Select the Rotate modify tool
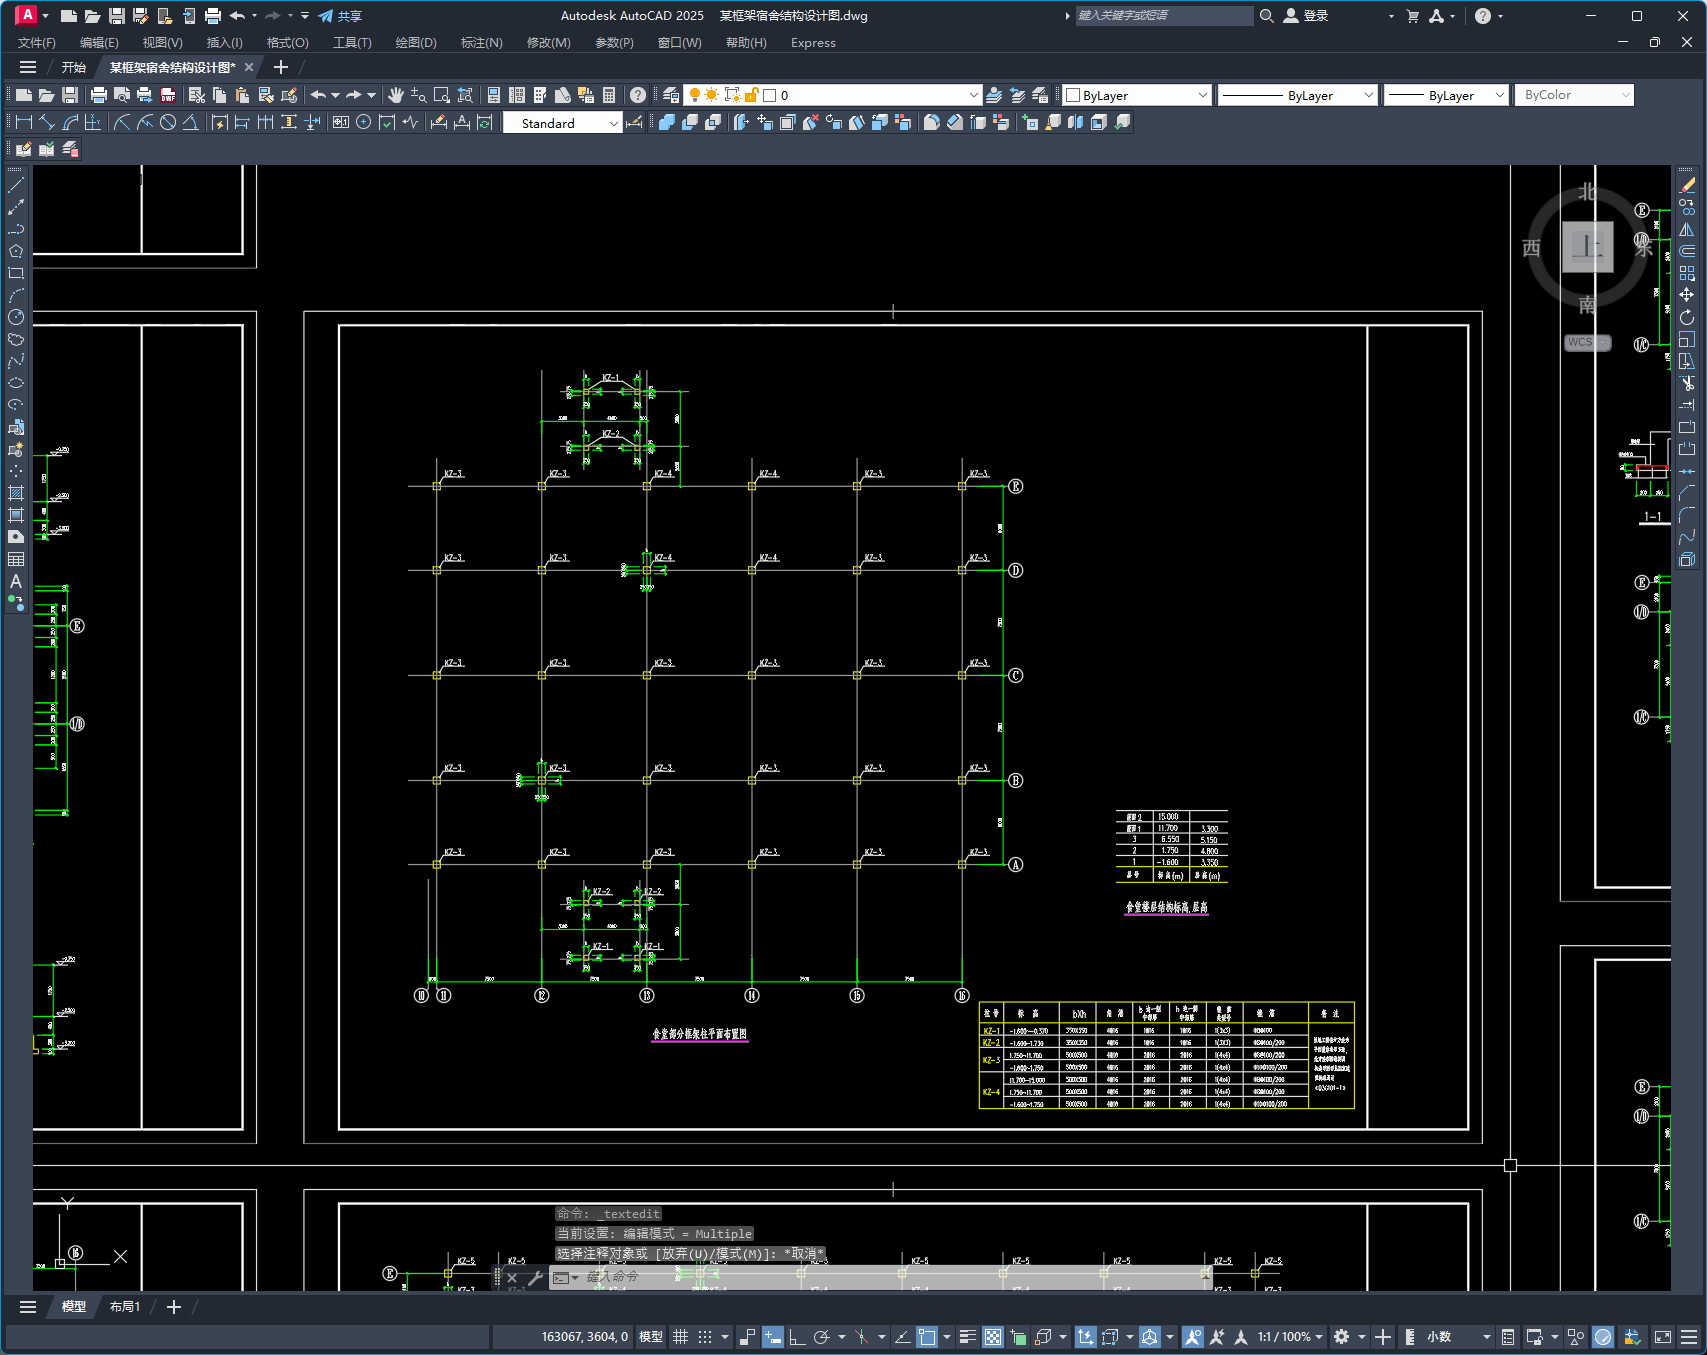The width and height of the screenshot is (1707, 1355). pyautogui.click(x=1687, y=317)
